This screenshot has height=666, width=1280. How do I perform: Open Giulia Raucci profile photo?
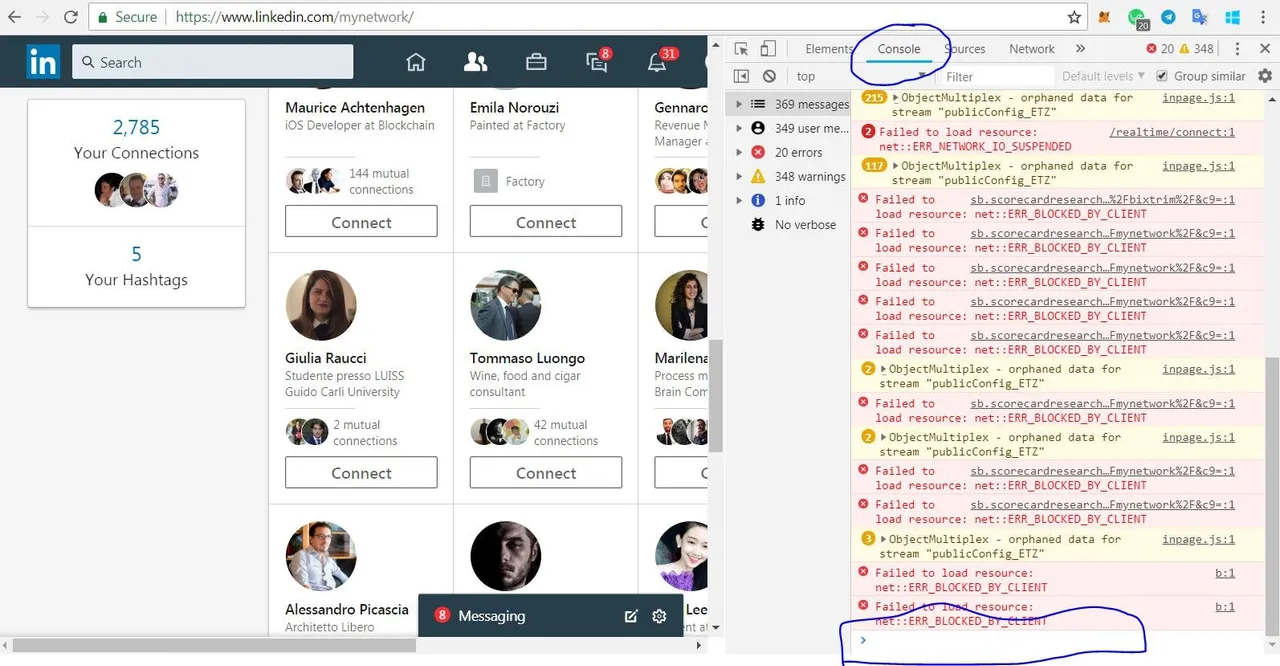click(x=321, y=305)
